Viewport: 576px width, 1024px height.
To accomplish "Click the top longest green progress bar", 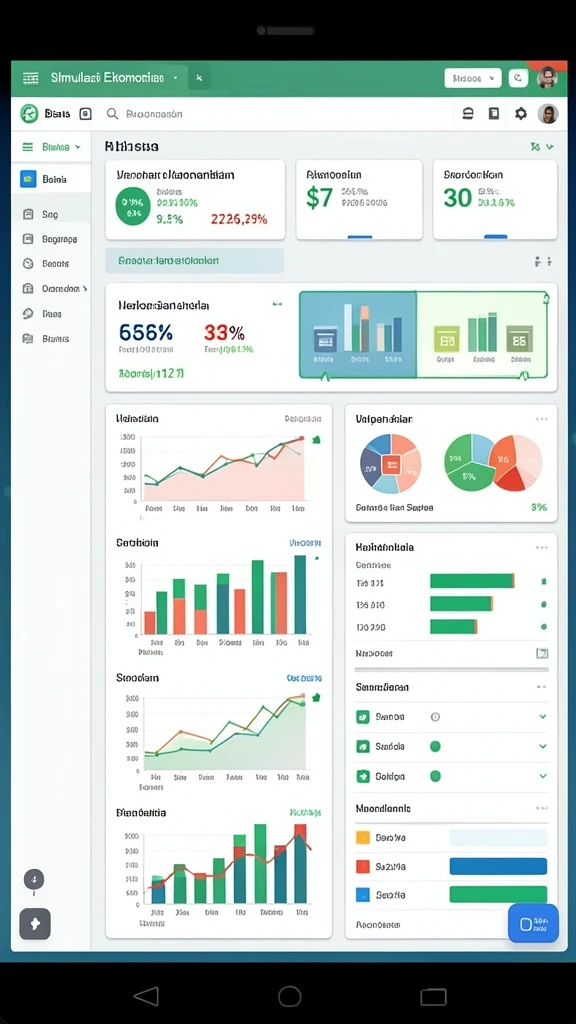I will [472, 581].
